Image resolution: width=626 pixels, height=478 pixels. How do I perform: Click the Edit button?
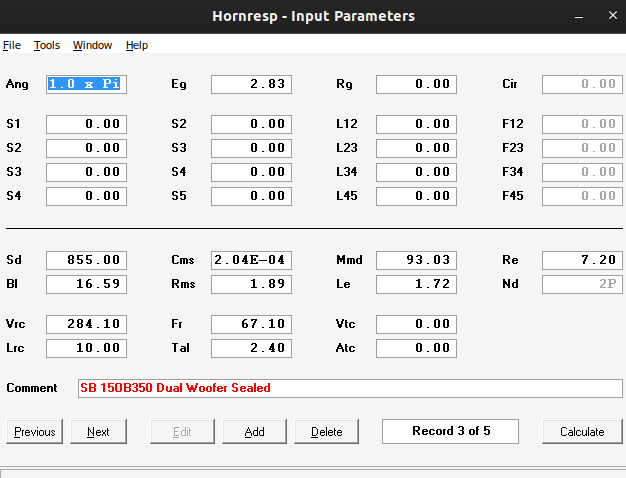click(x=182, y=431)
